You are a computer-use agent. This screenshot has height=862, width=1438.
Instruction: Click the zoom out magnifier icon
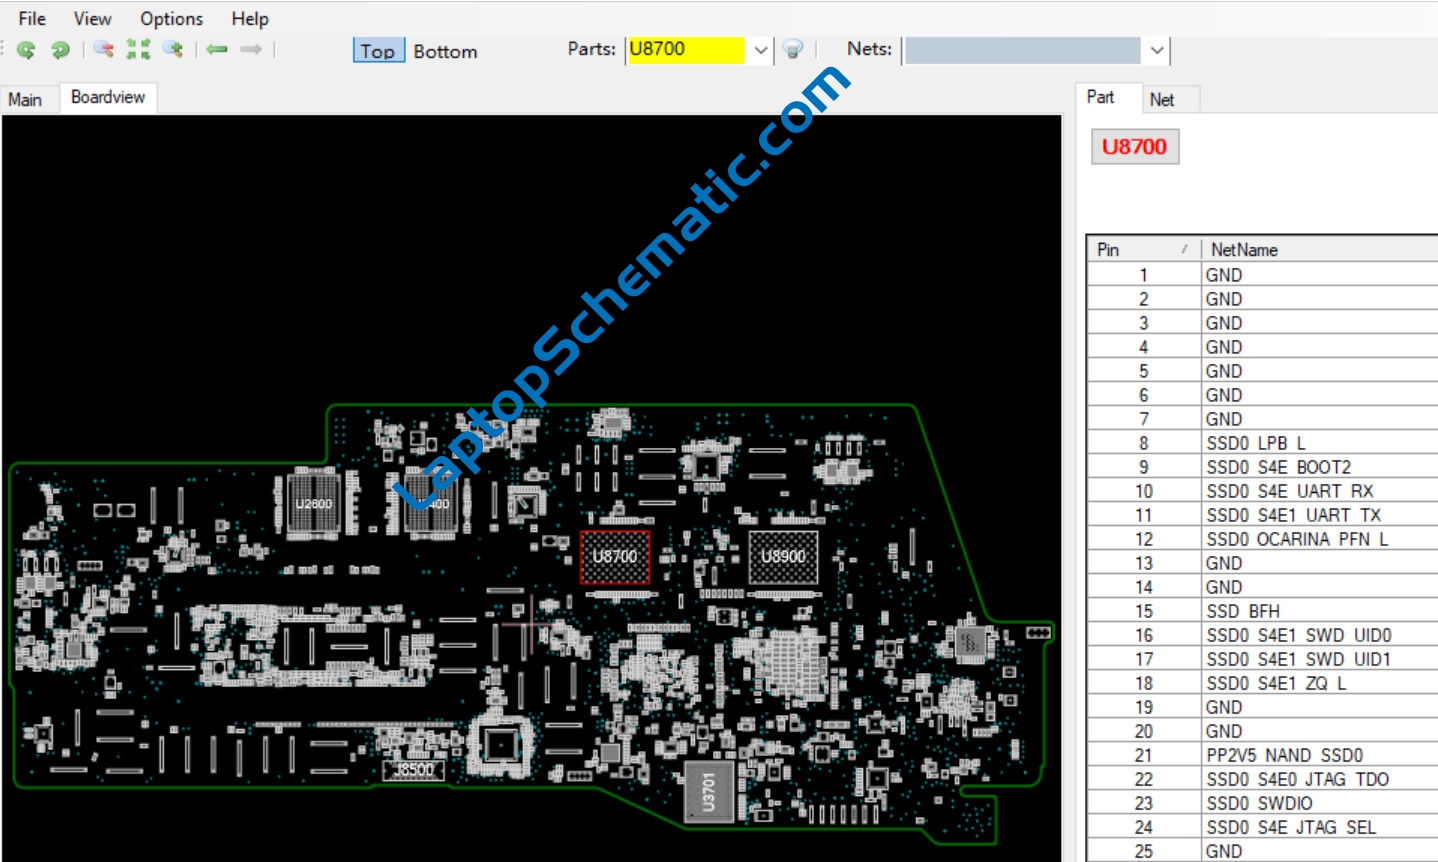[x=103, y=49]
